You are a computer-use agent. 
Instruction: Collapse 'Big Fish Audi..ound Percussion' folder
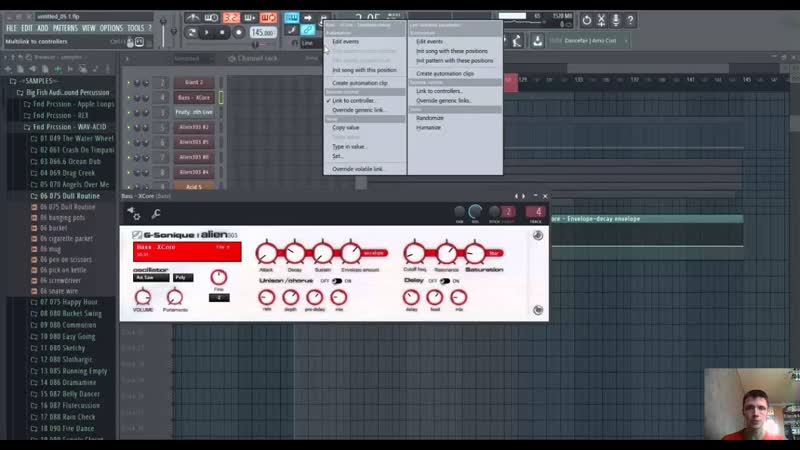(62, 92)
